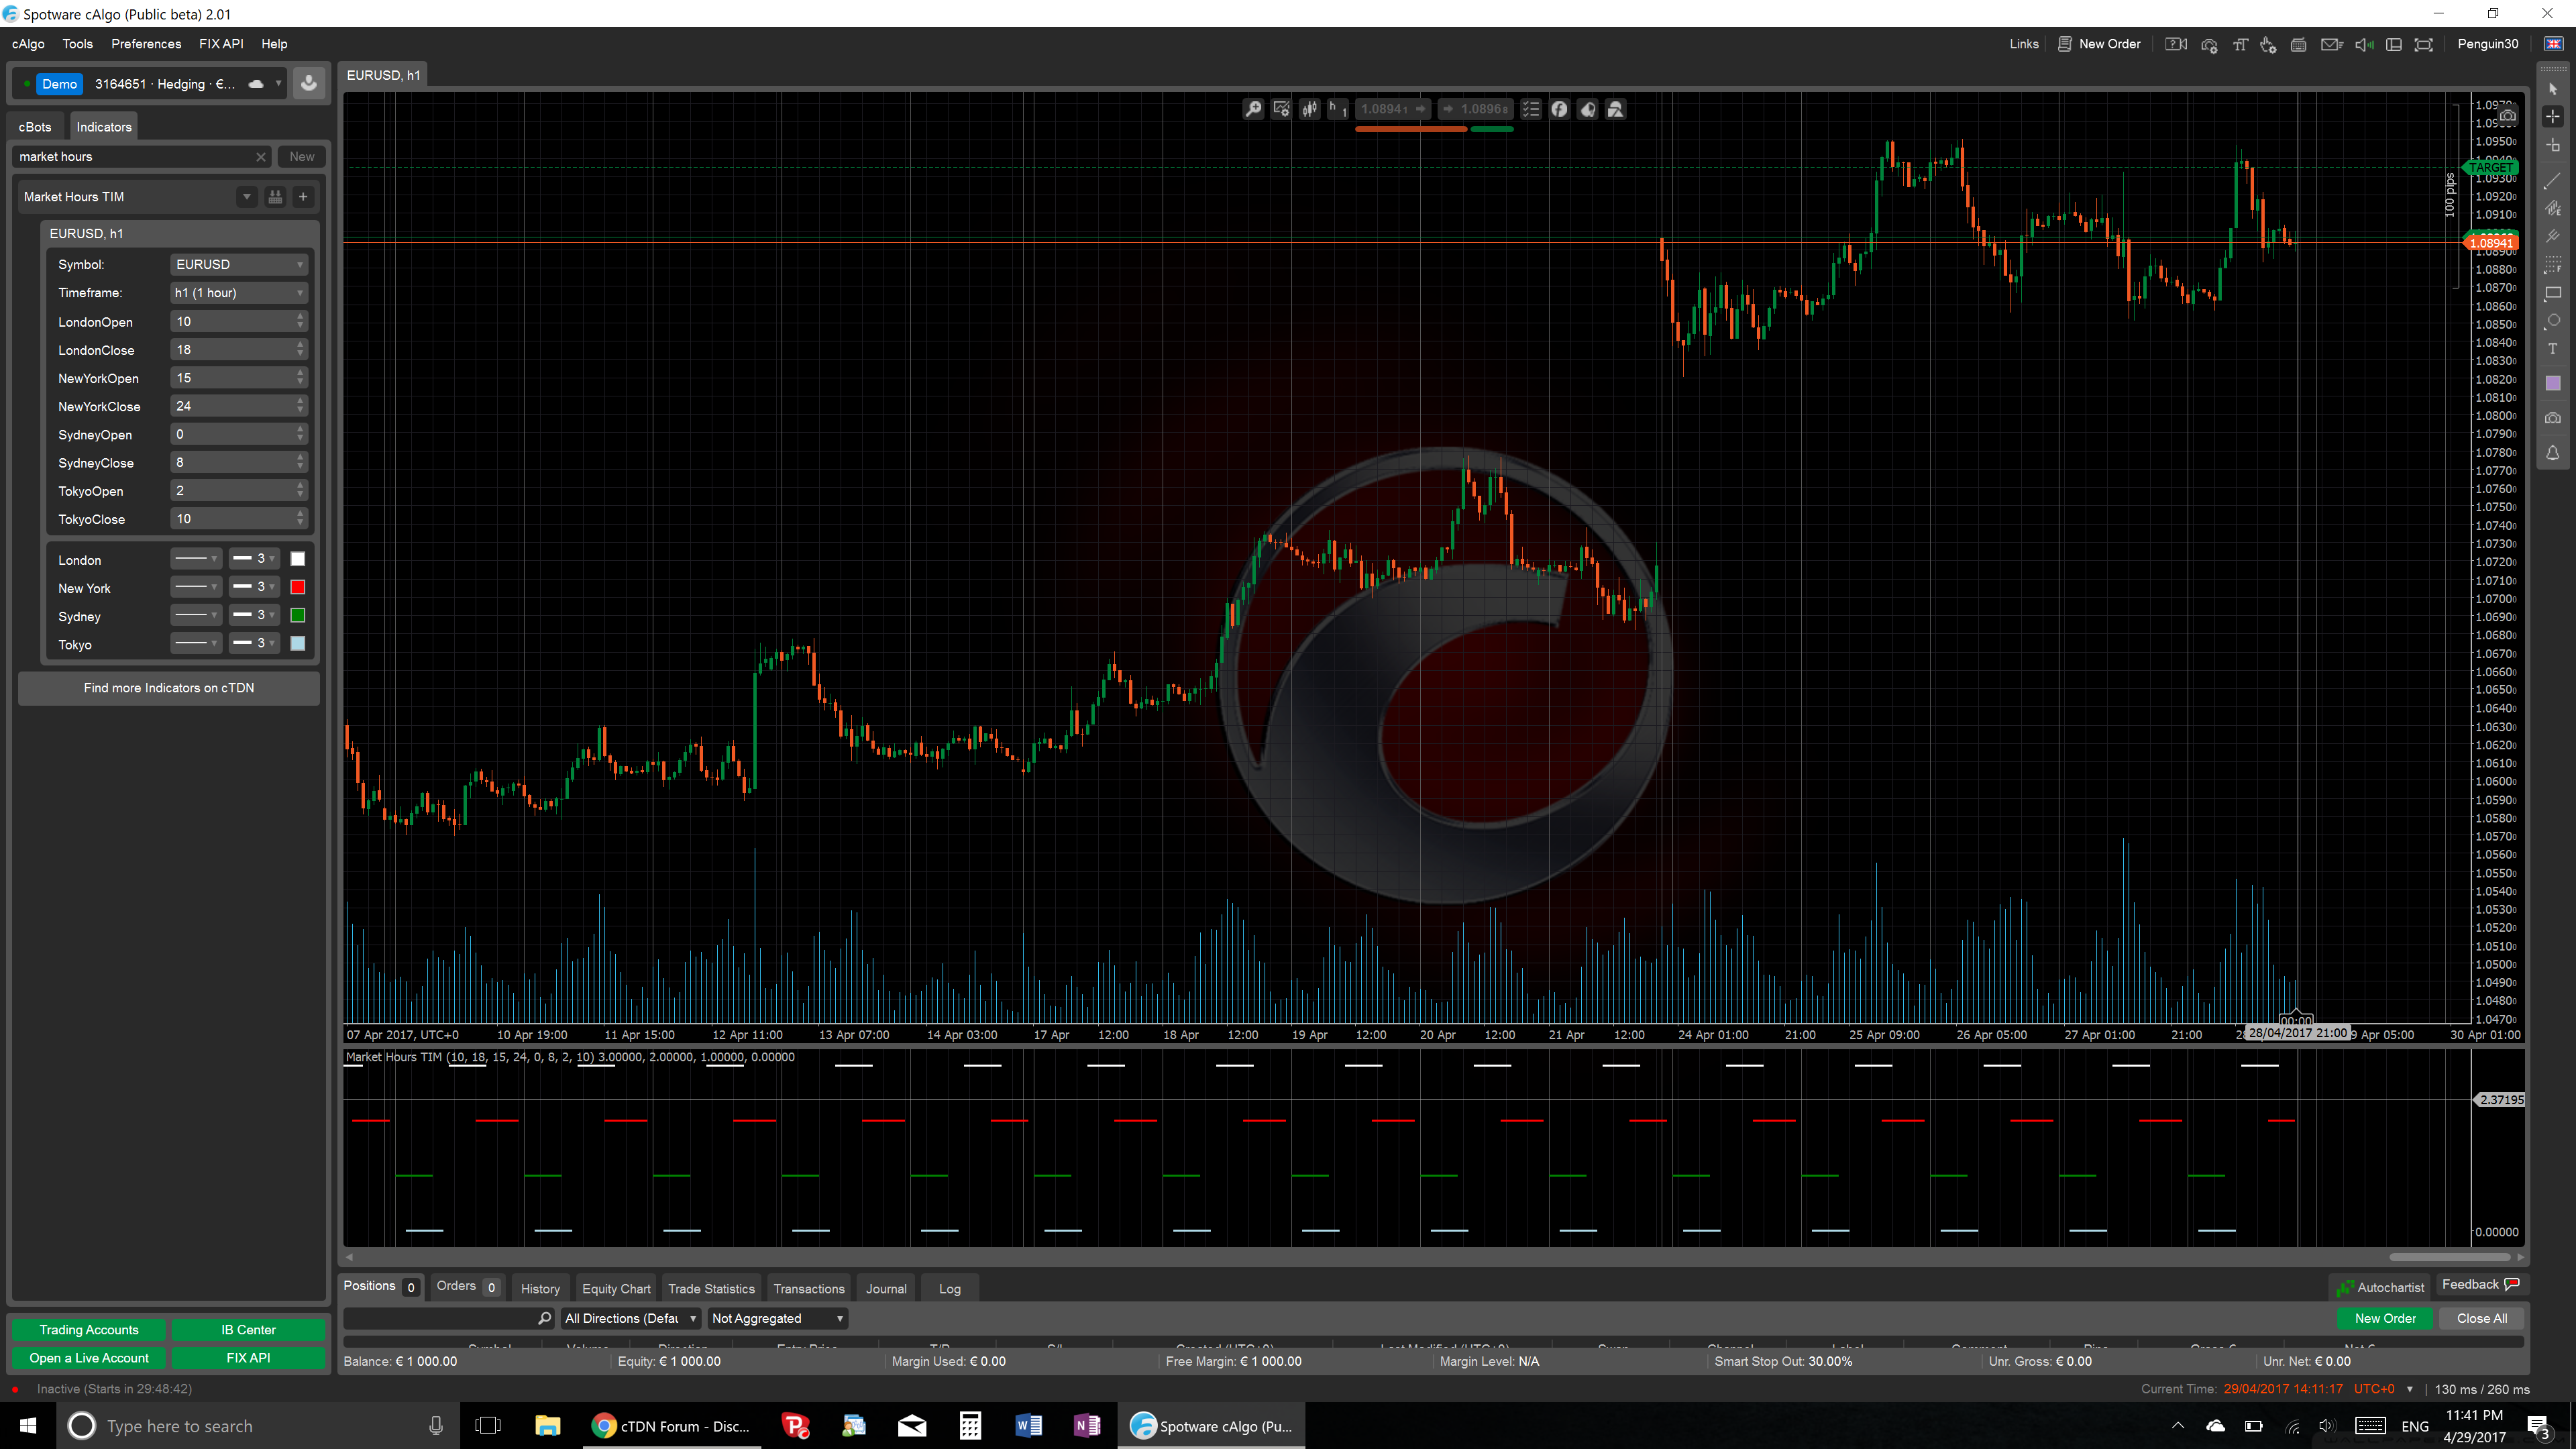Screen dimensions: 2576x1449
Task: Select the Fibonacci retracement tool
Action: [x=2553, y=265]
